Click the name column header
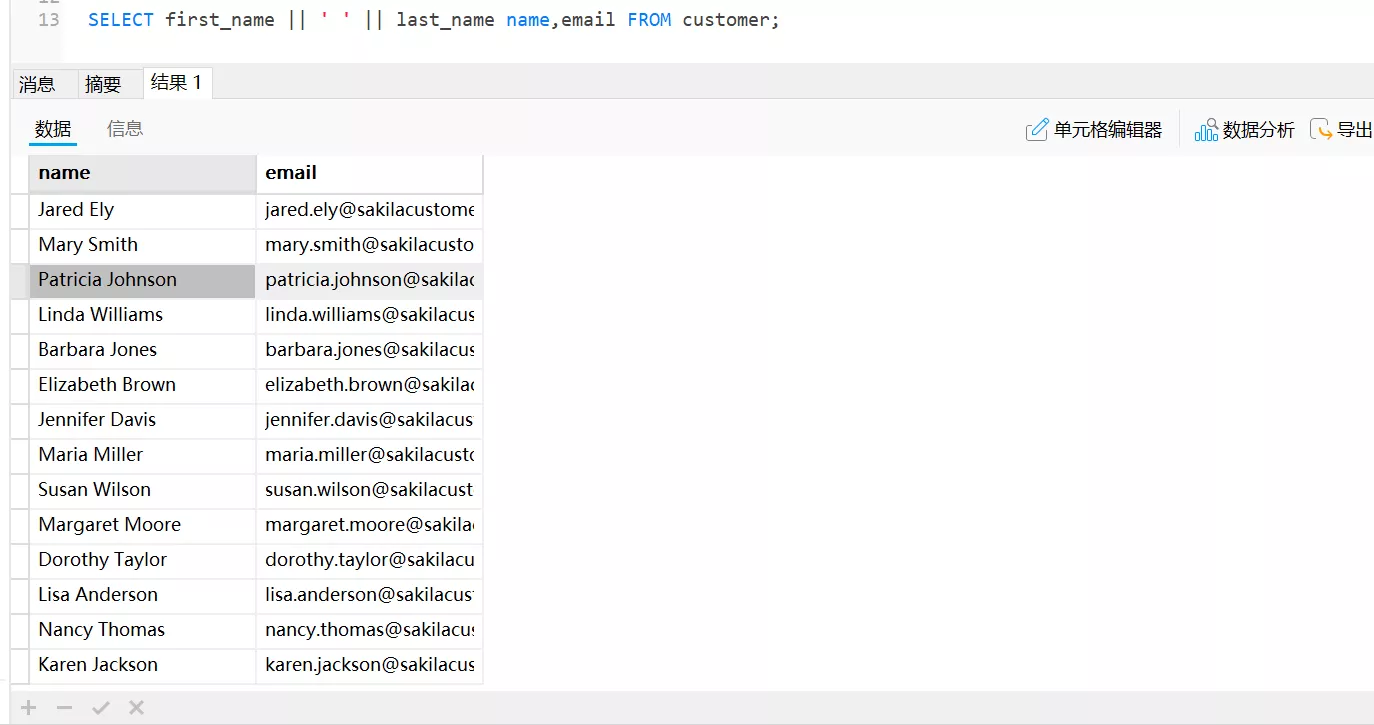This screenshot has width=1374, height=725. click(x=142, y=173)
